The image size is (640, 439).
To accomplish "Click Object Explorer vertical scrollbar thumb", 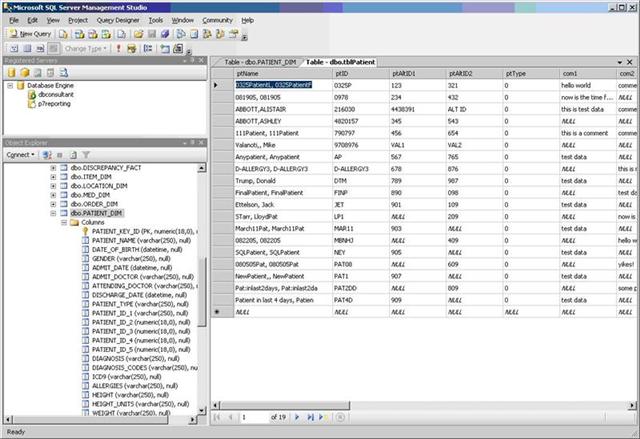I will pos(202,291).
